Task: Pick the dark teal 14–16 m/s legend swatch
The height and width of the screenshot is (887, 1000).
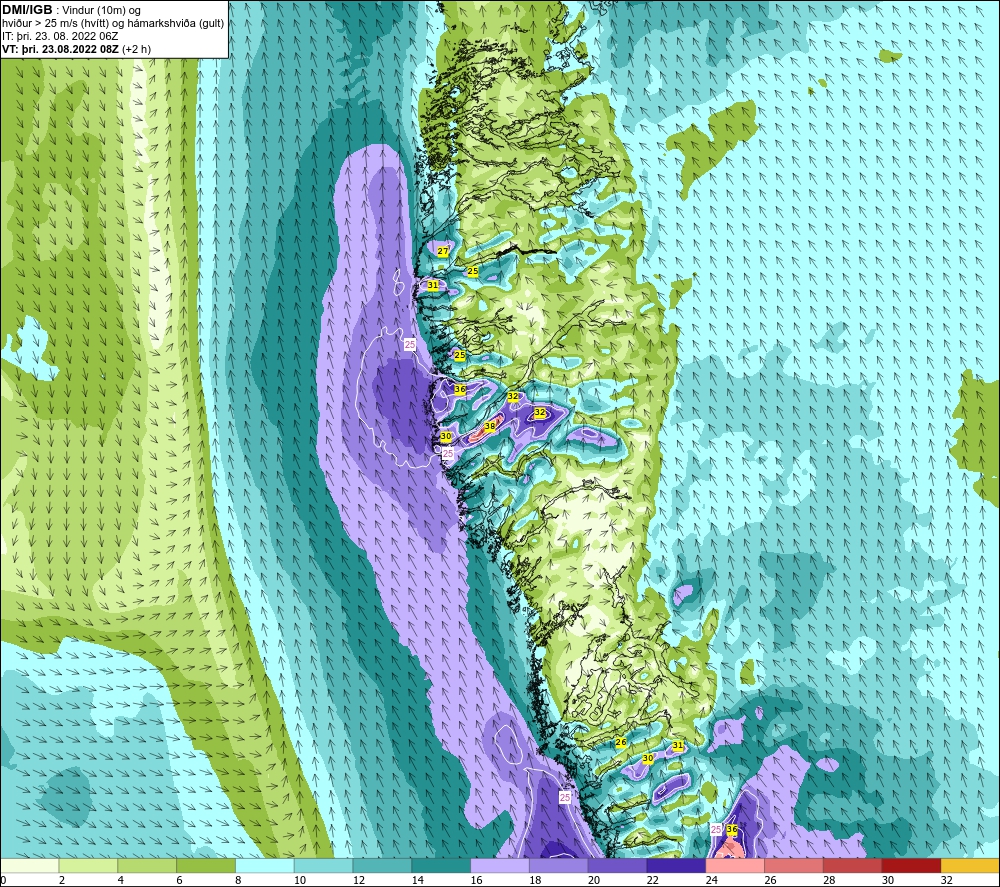Action: coord(441,865)
